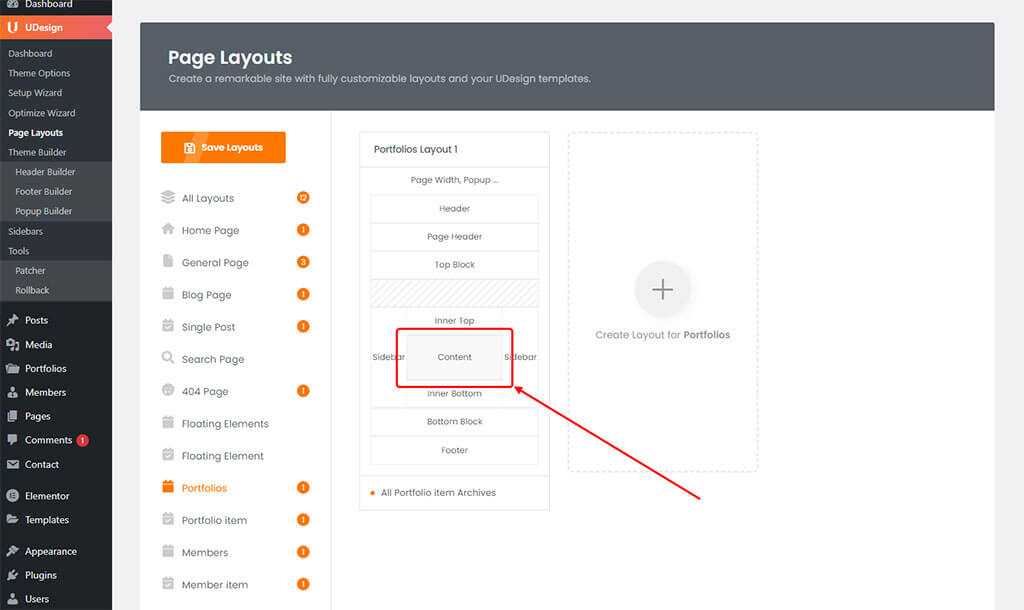The image size is (1024, 610).
Task: Open the Appearance menu icon
Action: click(x=10, y=551)
